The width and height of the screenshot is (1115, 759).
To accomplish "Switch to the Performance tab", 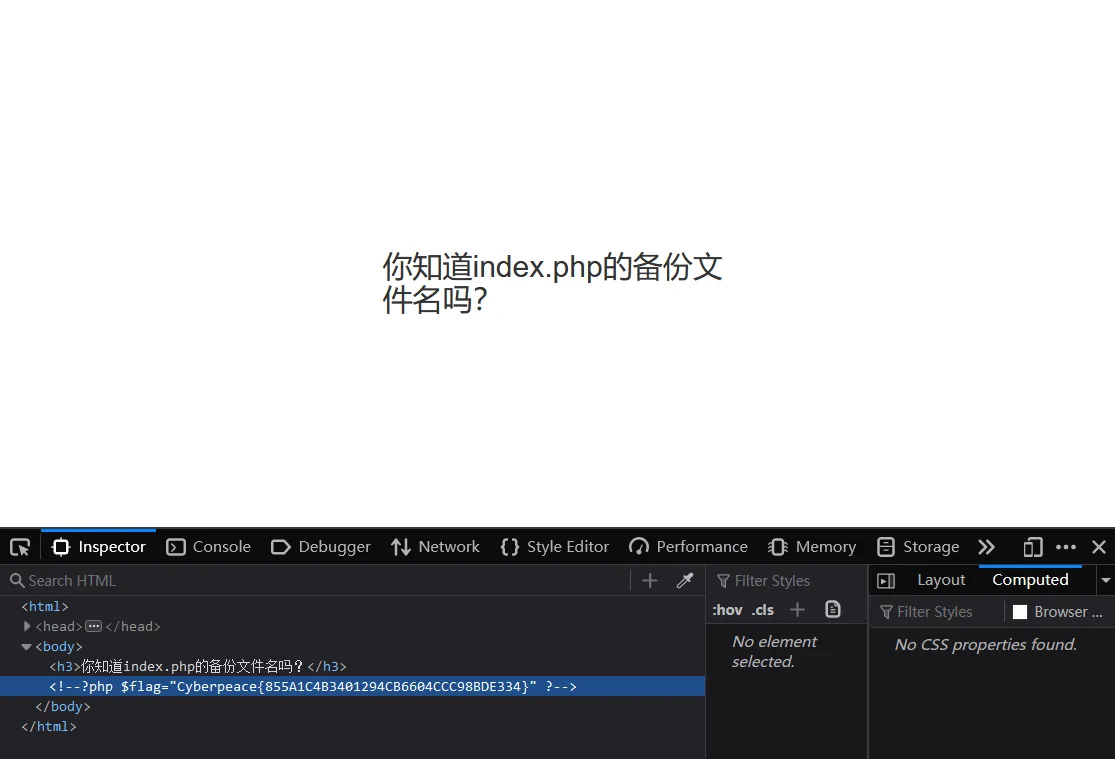I will (x=688, y=547).
